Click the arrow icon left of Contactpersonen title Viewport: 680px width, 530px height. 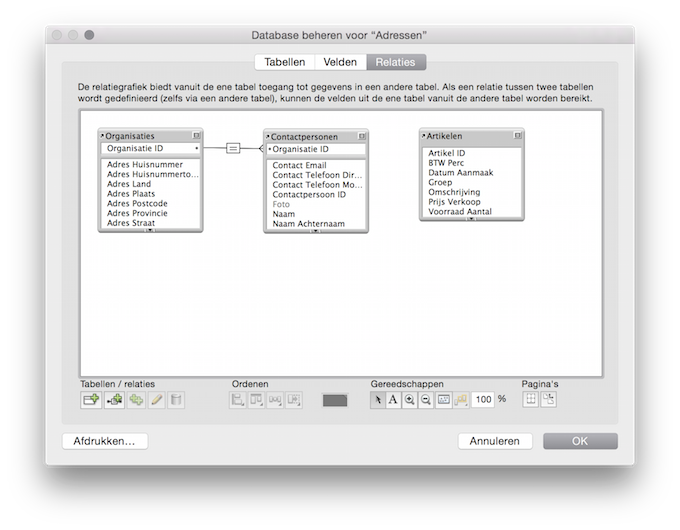[268, 137]
